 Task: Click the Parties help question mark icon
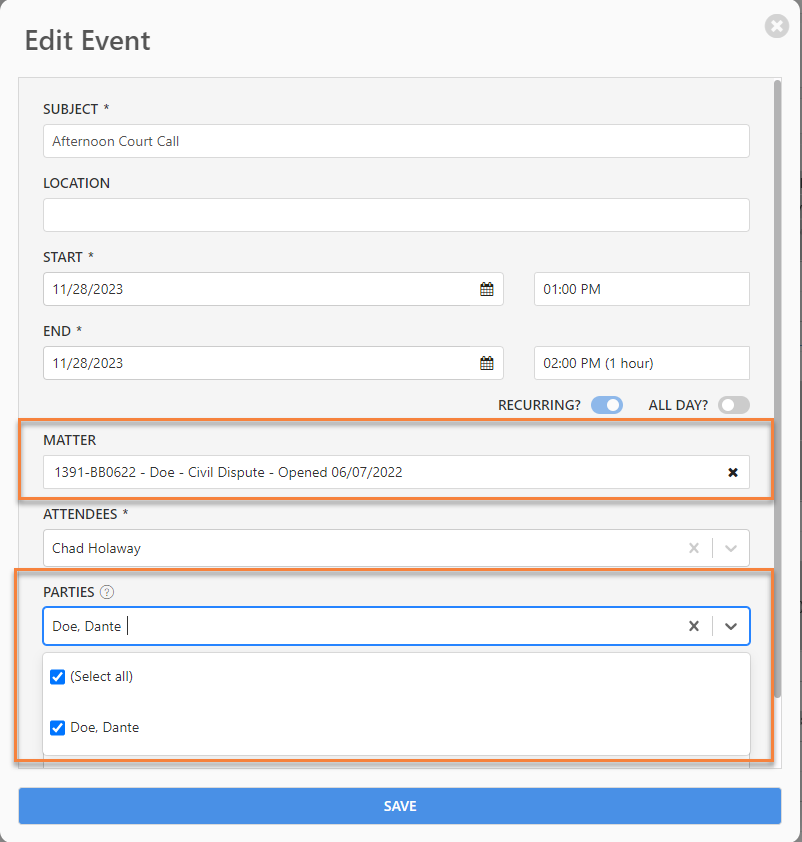coord(107,592)
